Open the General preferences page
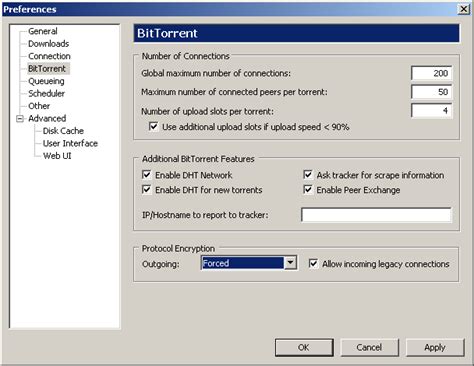The width and height of the screenshot is (474, 366). click(43, 31)
